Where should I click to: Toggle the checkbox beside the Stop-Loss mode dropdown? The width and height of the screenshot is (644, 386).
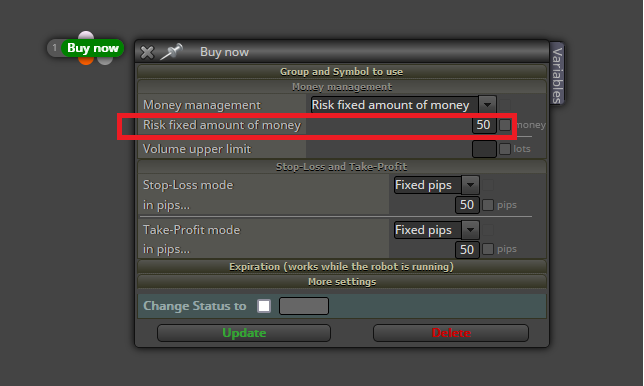488,185
